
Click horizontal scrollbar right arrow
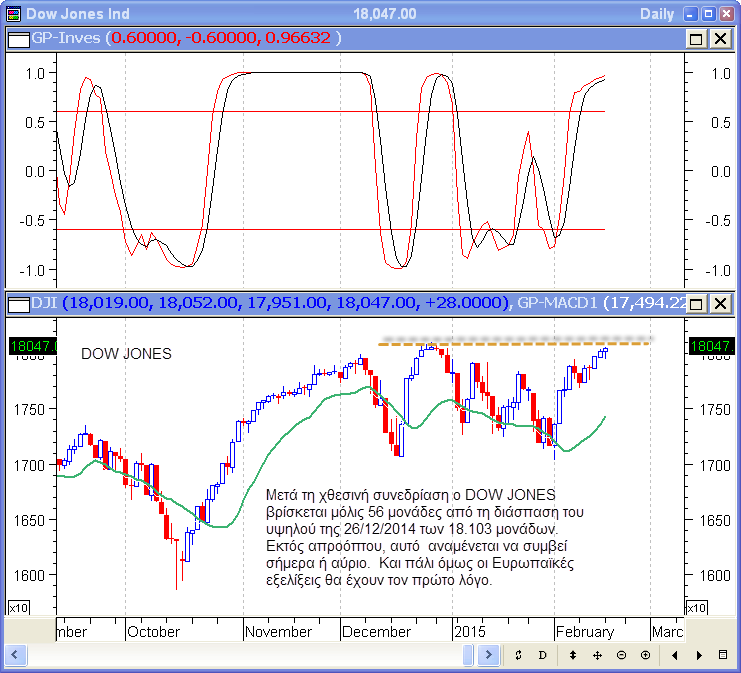pos(489,655)
